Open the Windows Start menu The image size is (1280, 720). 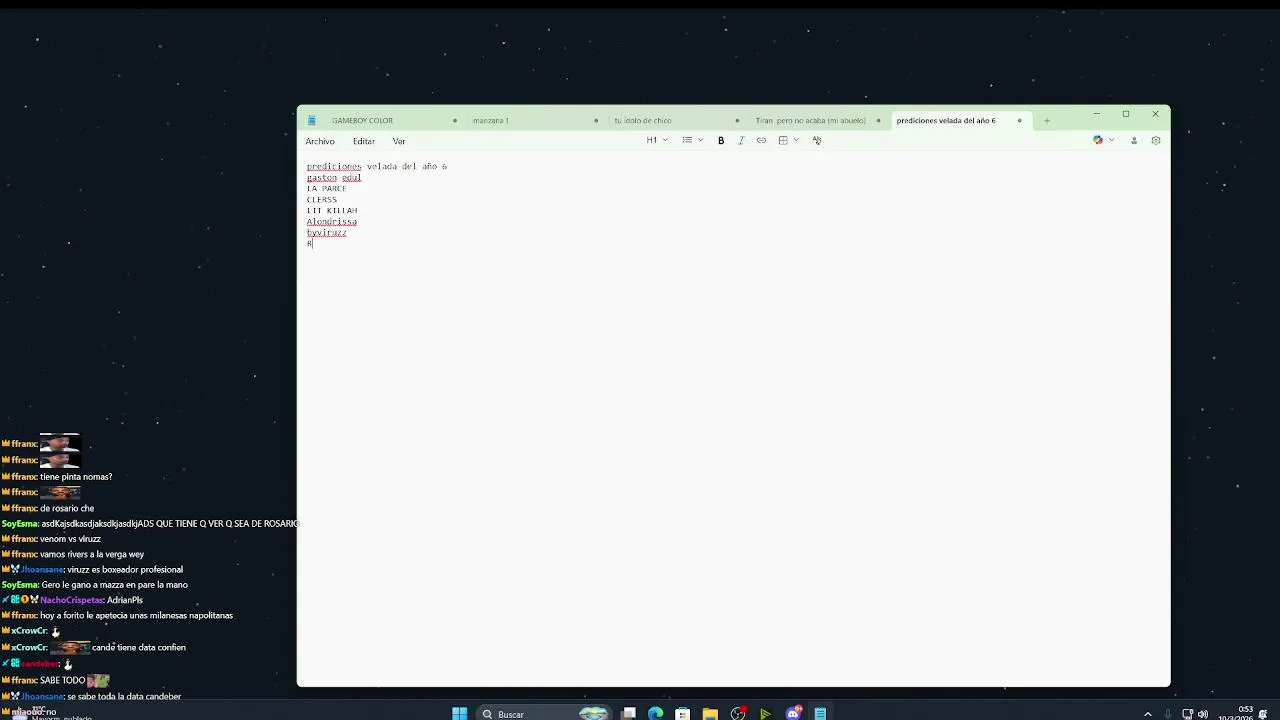point(459,714)
